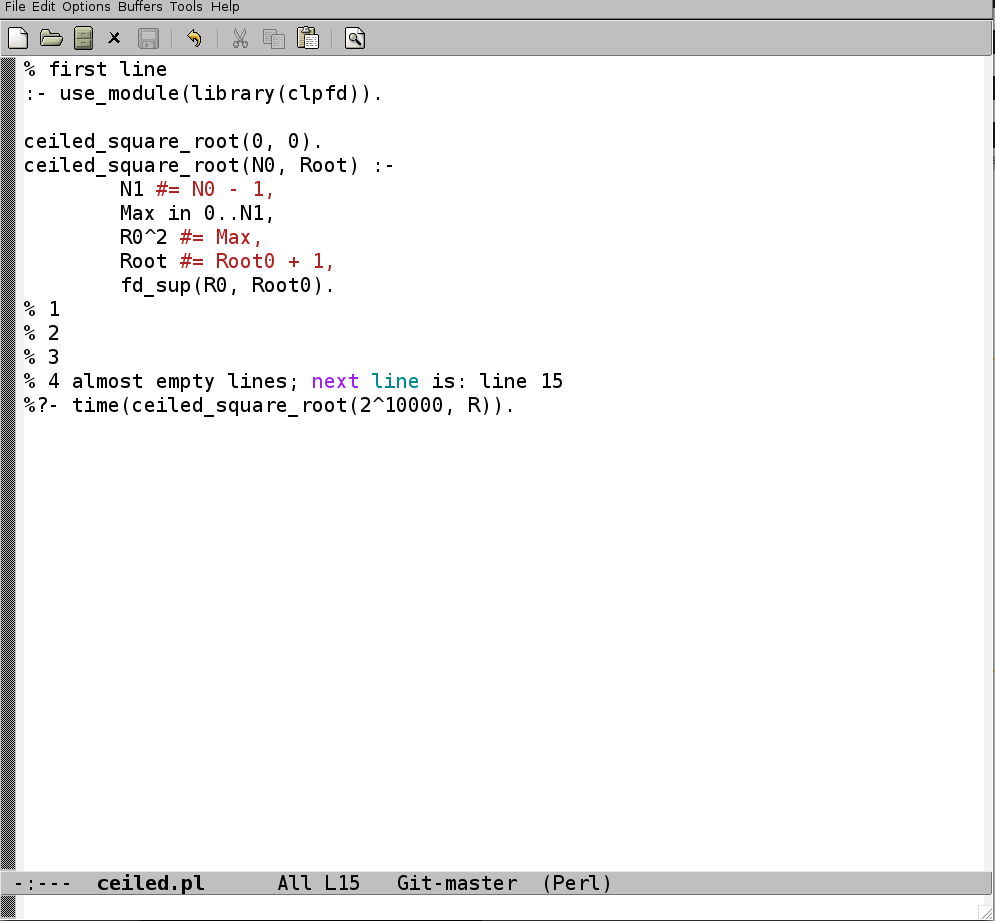The height and width of the screenshot is (921, 995).
Task: Expand the Options menu
Action: pyautogui.click(x=86, y=7)
